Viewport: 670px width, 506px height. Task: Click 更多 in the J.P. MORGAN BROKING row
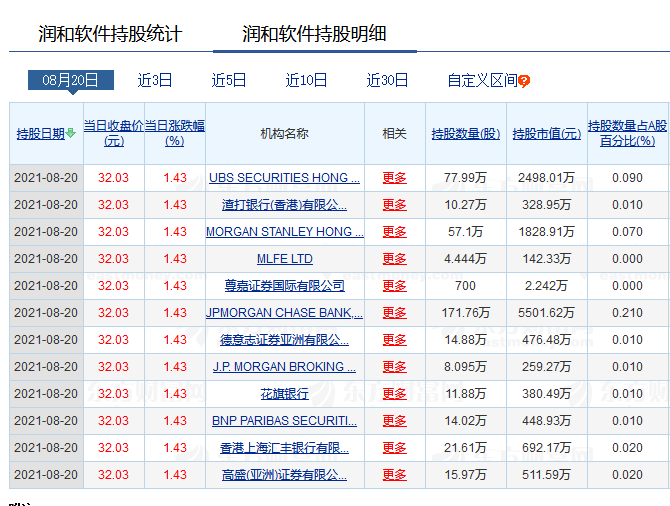pos(394,367)
